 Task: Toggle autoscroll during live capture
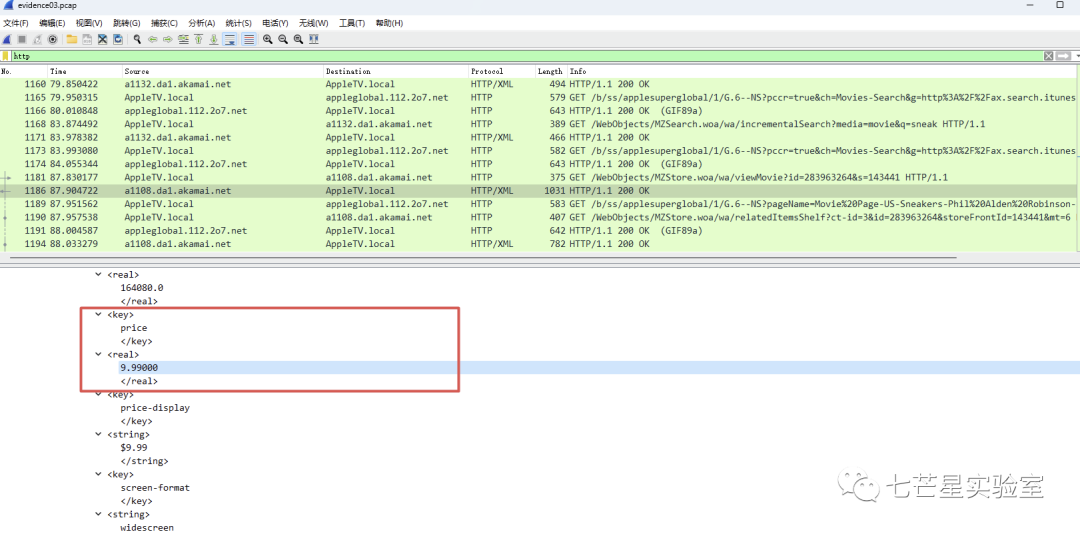click(x=229, y=39)
